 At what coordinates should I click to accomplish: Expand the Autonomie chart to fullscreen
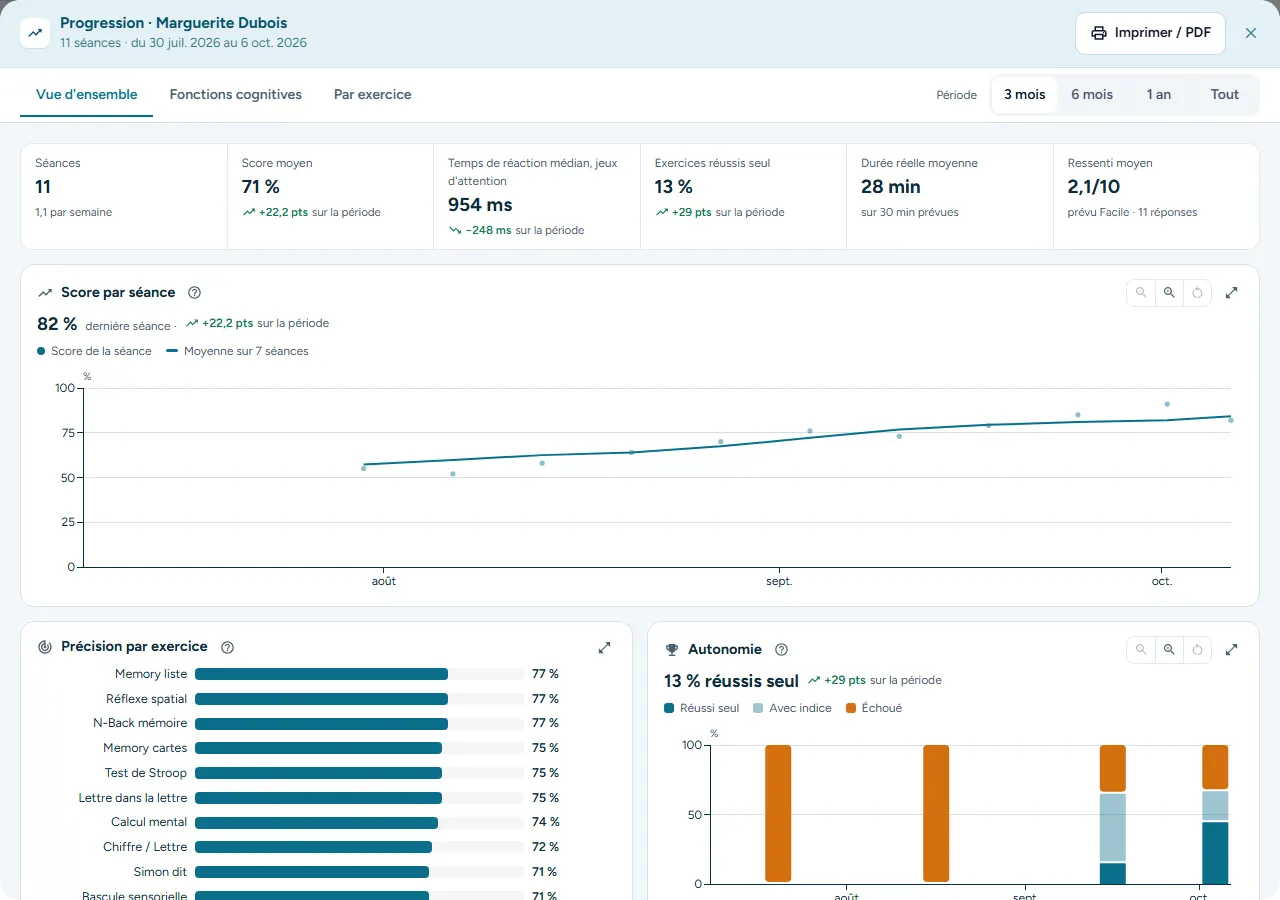1232,650
